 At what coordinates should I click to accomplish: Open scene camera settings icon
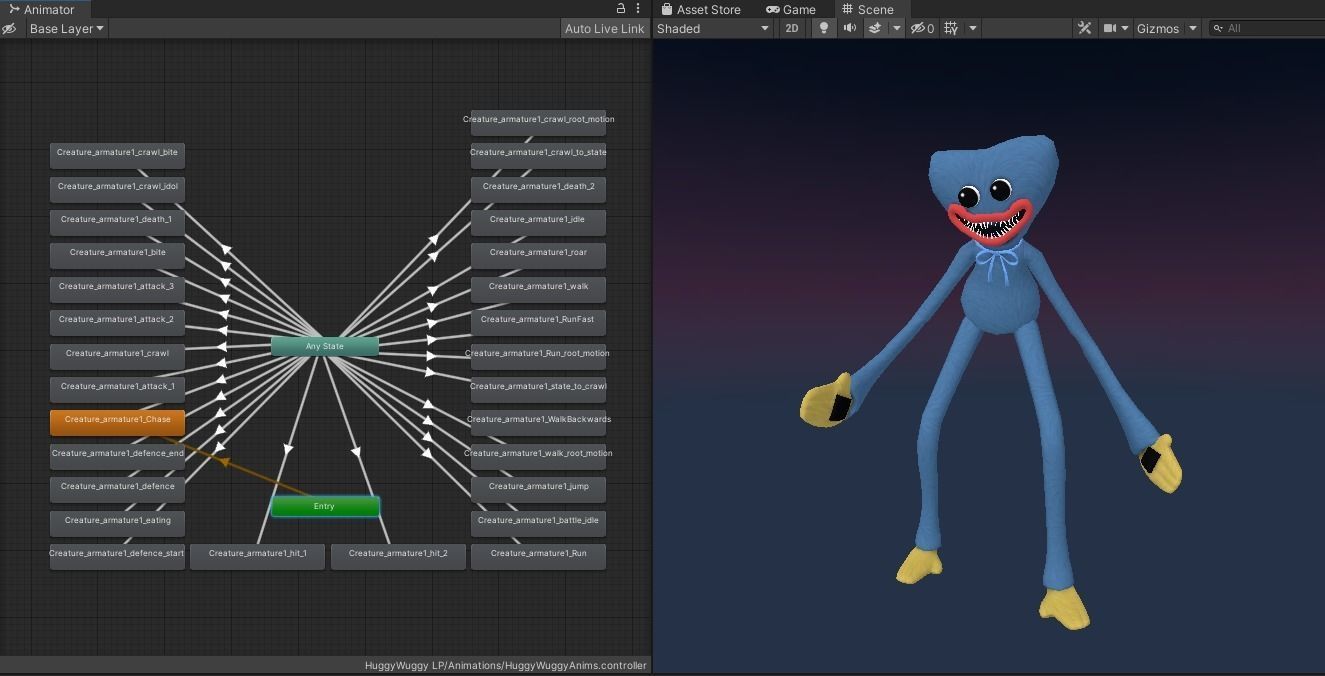pyautogui.click(x=1110, y=29)
